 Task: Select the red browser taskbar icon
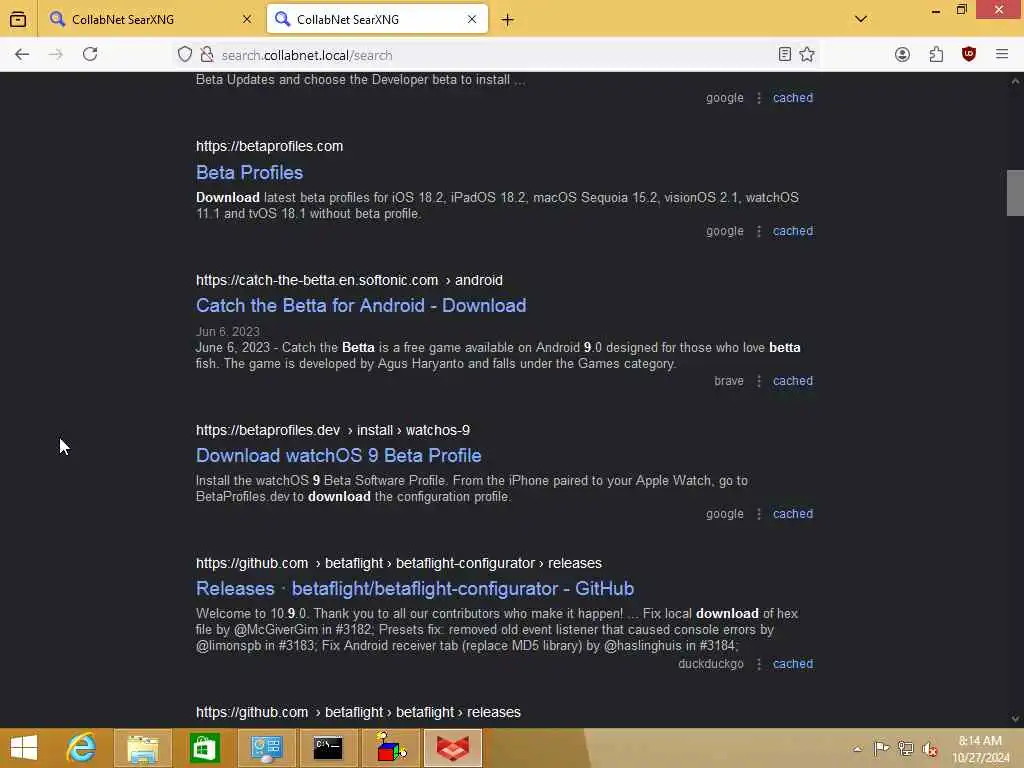[x=453, y=748]
